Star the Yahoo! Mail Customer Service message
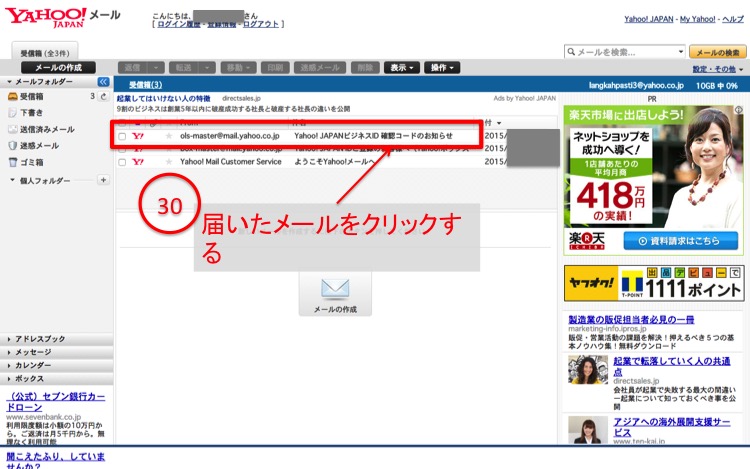Image resolution: width=750 pixels, height=469 pixels. coord(168,162)
